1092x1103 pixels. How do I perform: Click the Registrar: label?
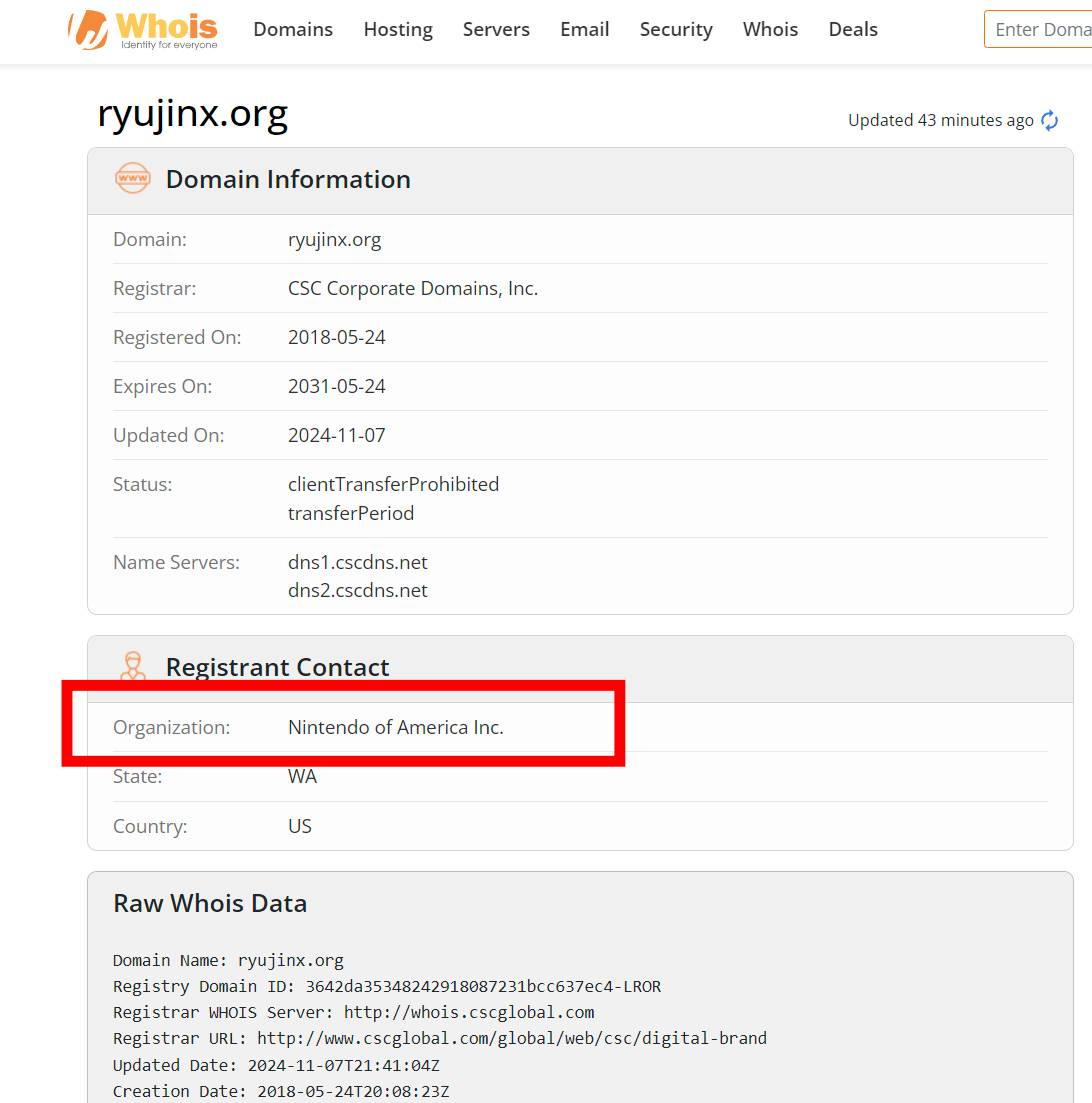click(154, 288)
